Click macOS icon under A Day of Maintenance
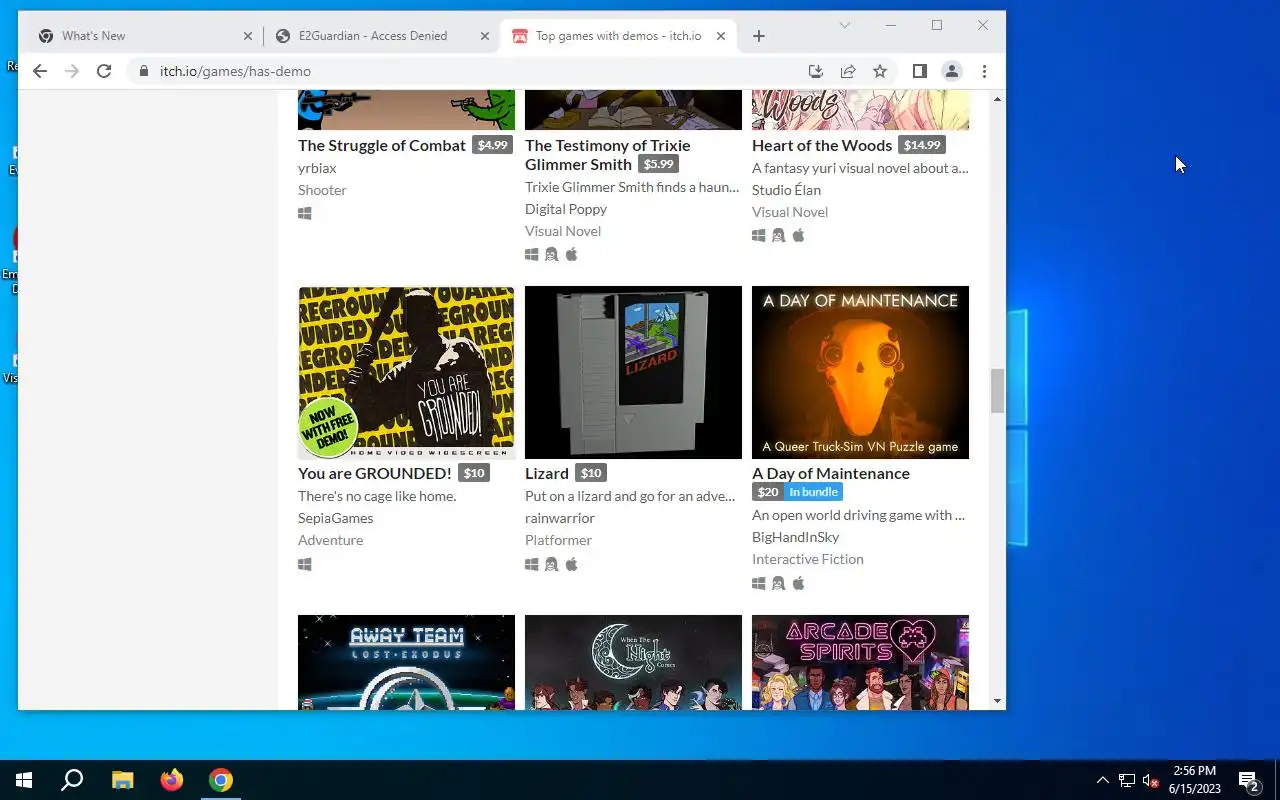Image resolution: width=1280 pixels, height=800 pixels. pos(798,583)
